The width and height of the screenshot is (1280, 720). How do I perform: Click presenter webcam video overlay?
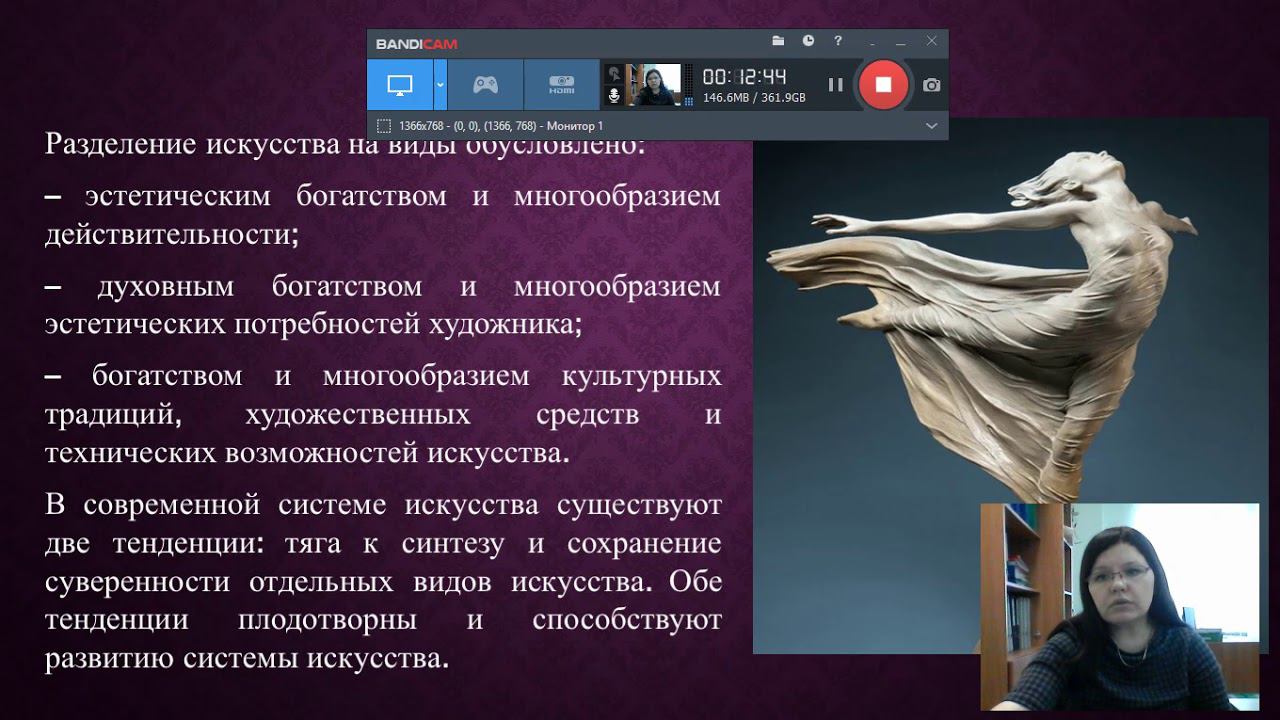pos(1120,606)
